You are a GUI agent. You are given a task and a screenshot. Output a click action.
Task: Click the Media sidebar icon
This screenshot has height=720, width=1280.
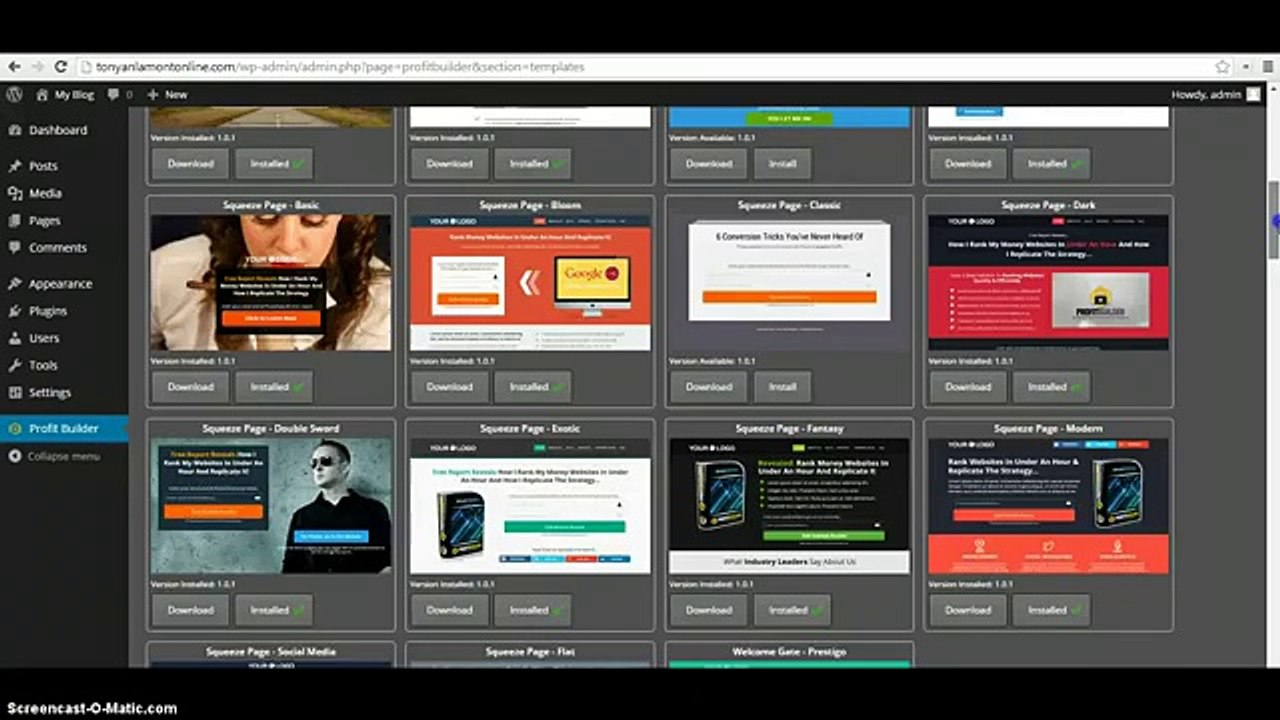(x=14, y=193)
